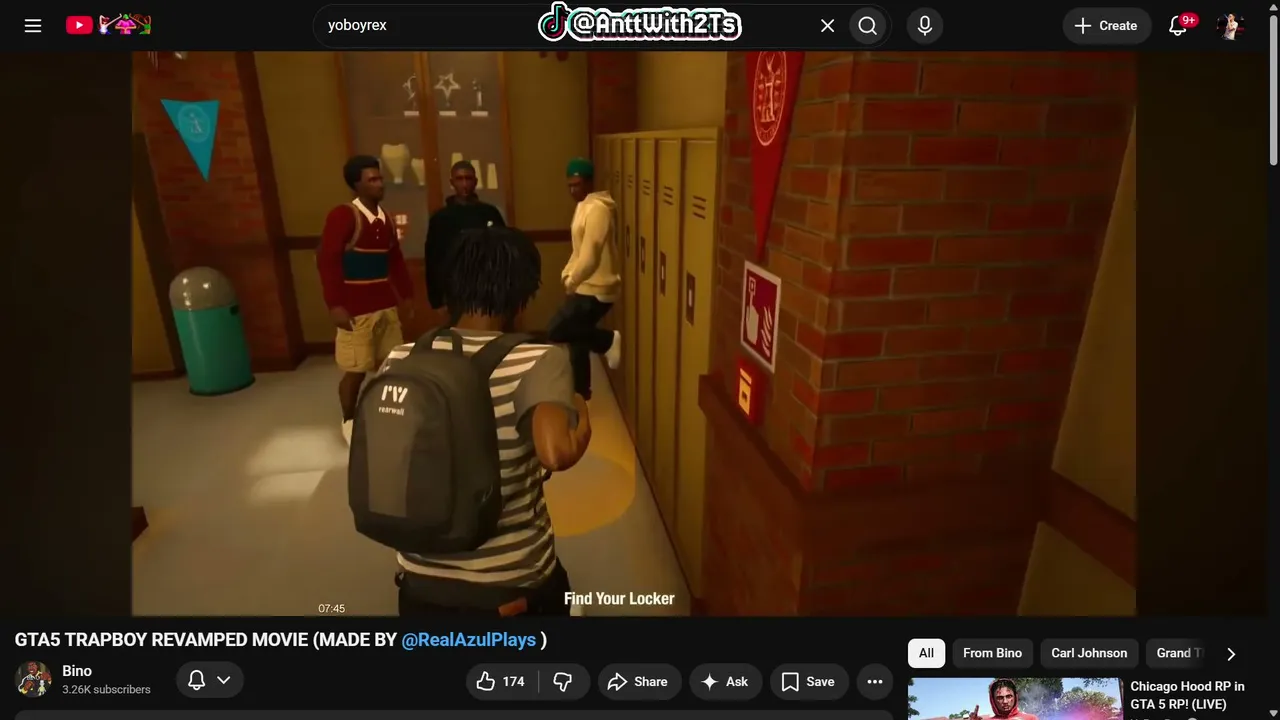Share this video
Image resolution: width=1280 pixels, height=720 pixels.
click(x=639, y=681)
